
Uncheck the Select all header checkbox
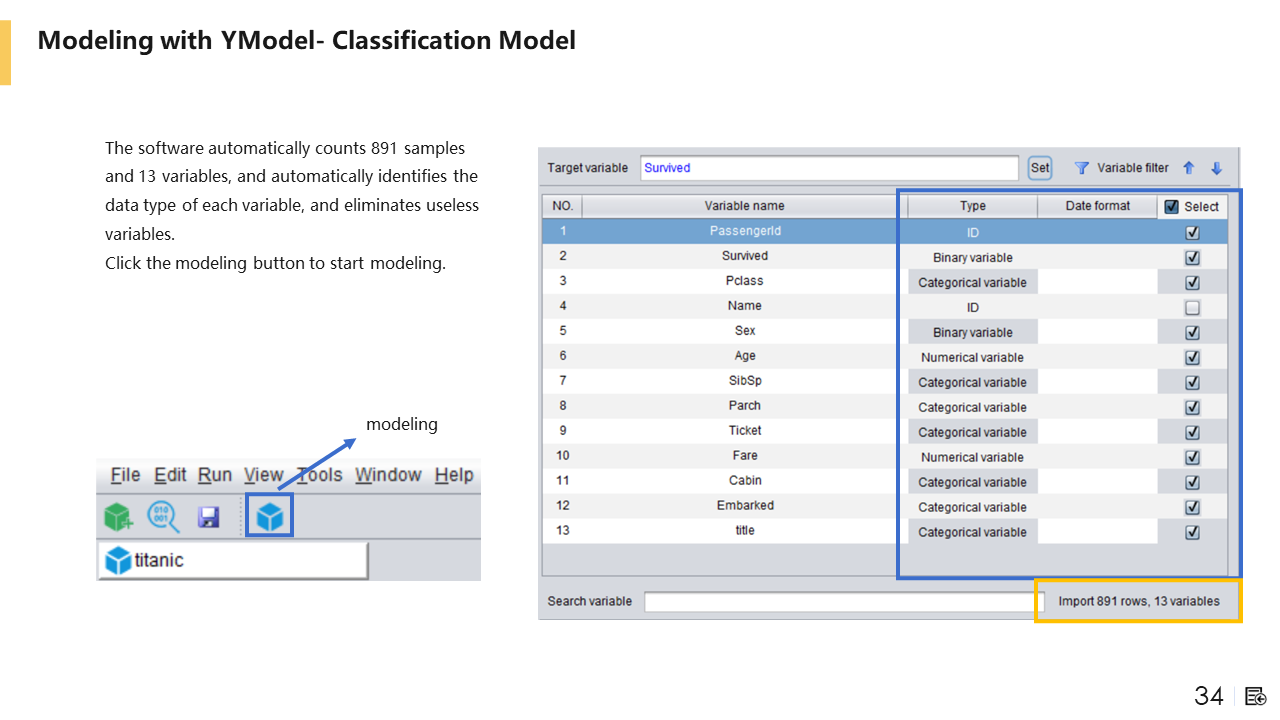click(x=1172, y=207)
